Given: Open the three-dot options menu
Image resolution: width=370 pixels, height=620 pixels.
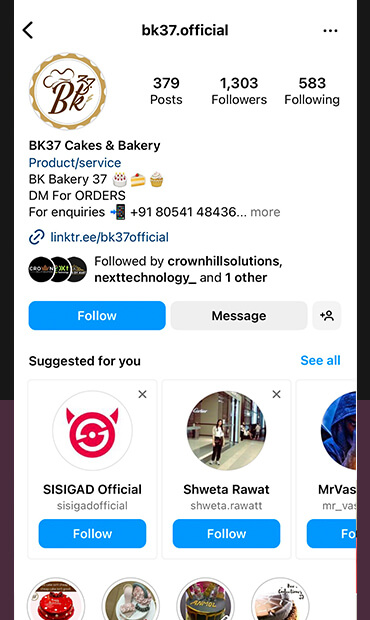Looking at the screenshot, I should pos(330,30).
